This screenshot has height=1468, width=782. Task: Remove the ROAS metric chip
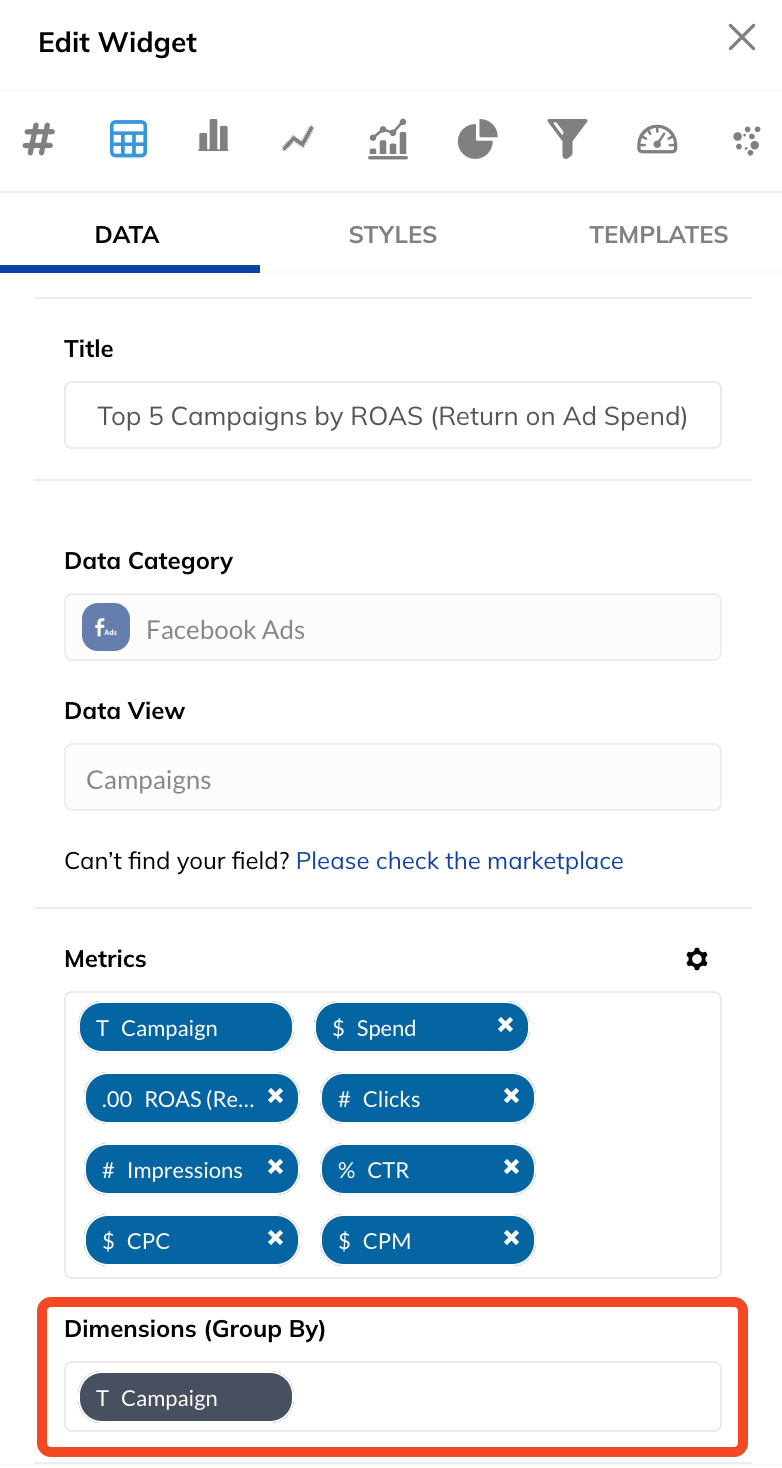click(x=276, y=1096)
